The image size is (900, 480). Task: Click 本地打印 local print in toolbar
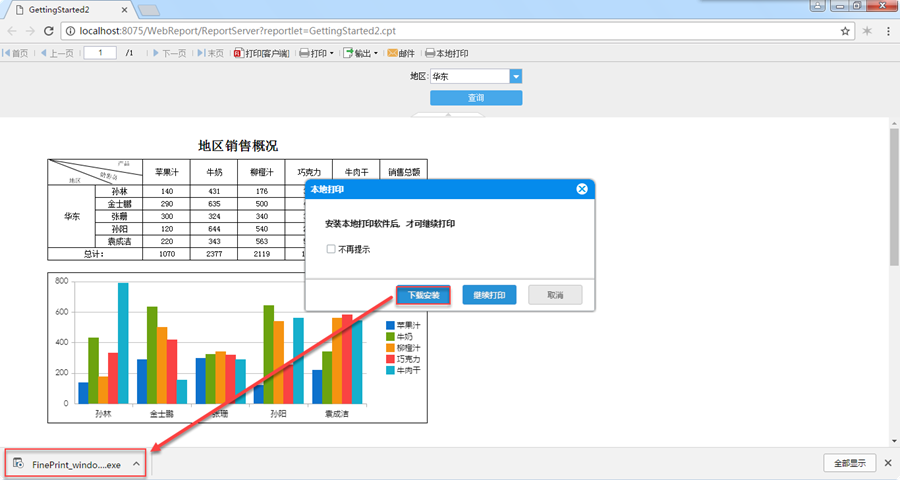(x=447, y=53)
